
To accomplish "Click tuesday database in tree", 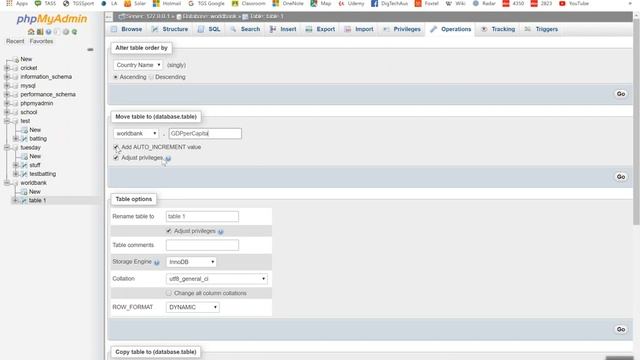I will pyautogui.click(x=31, y=148).
